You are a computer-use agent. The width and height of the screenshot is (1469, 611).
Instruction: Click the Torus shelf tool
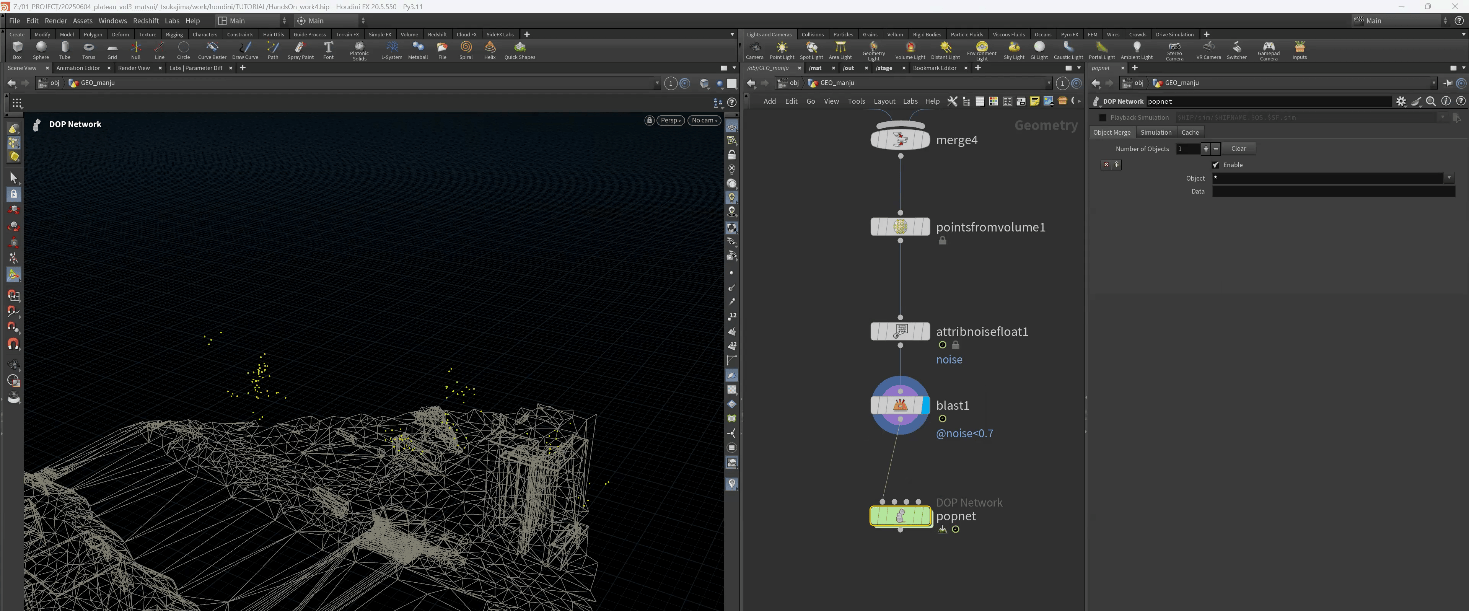coord(89,48)
